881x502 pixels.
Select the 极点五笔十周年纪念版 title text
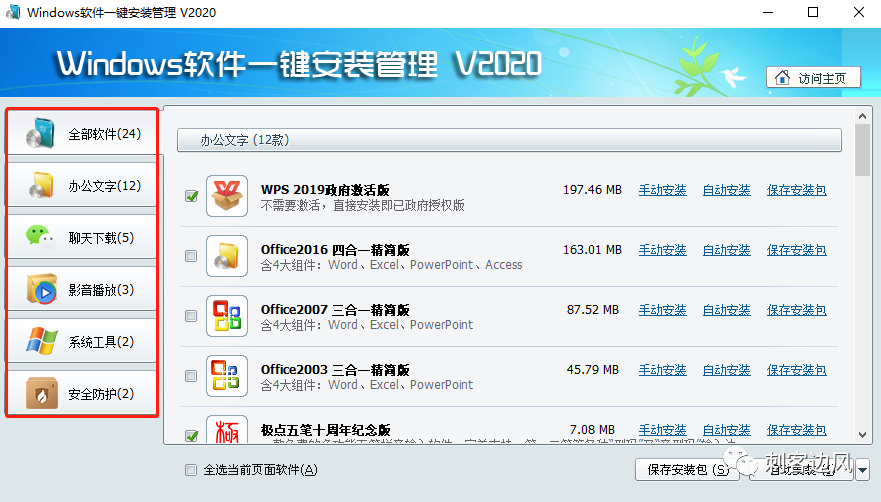click(x=325, y=430)
